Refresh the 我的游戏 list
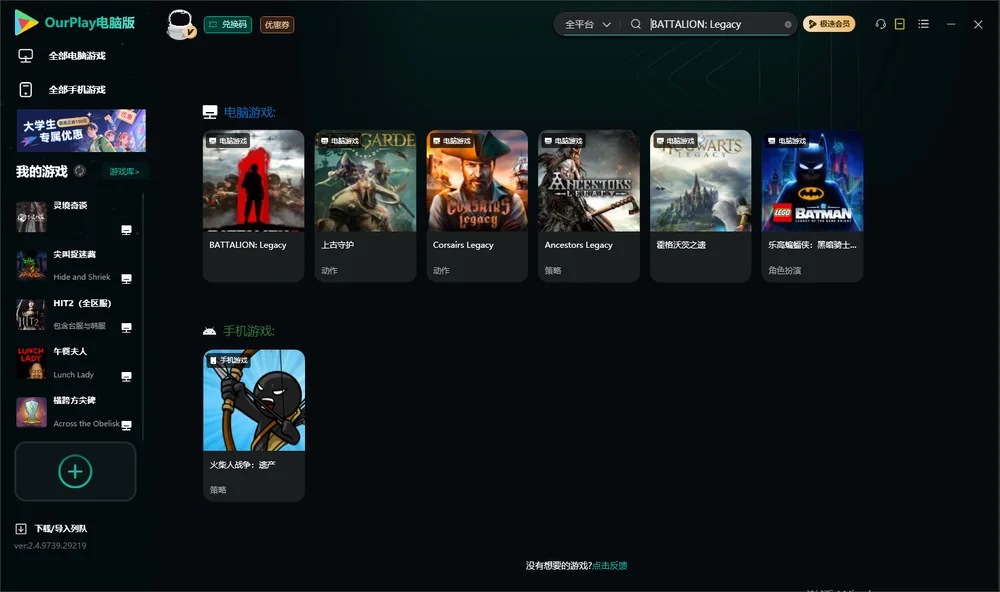 [80, 171]
